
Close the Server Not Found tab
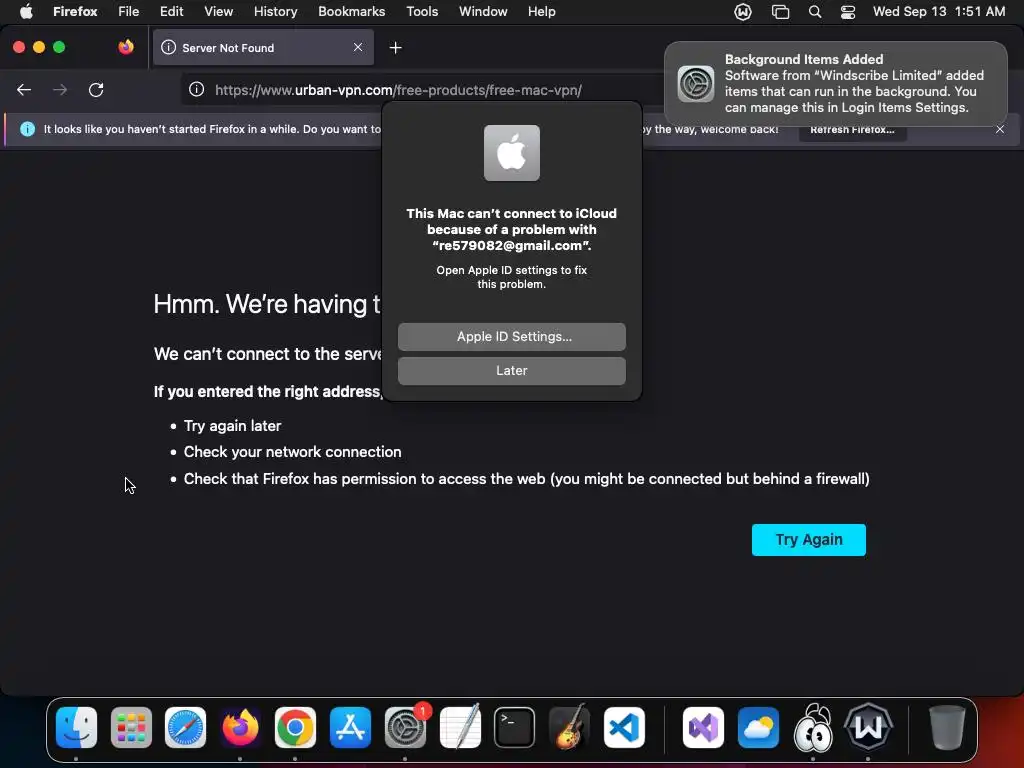[x=358, y=47]
